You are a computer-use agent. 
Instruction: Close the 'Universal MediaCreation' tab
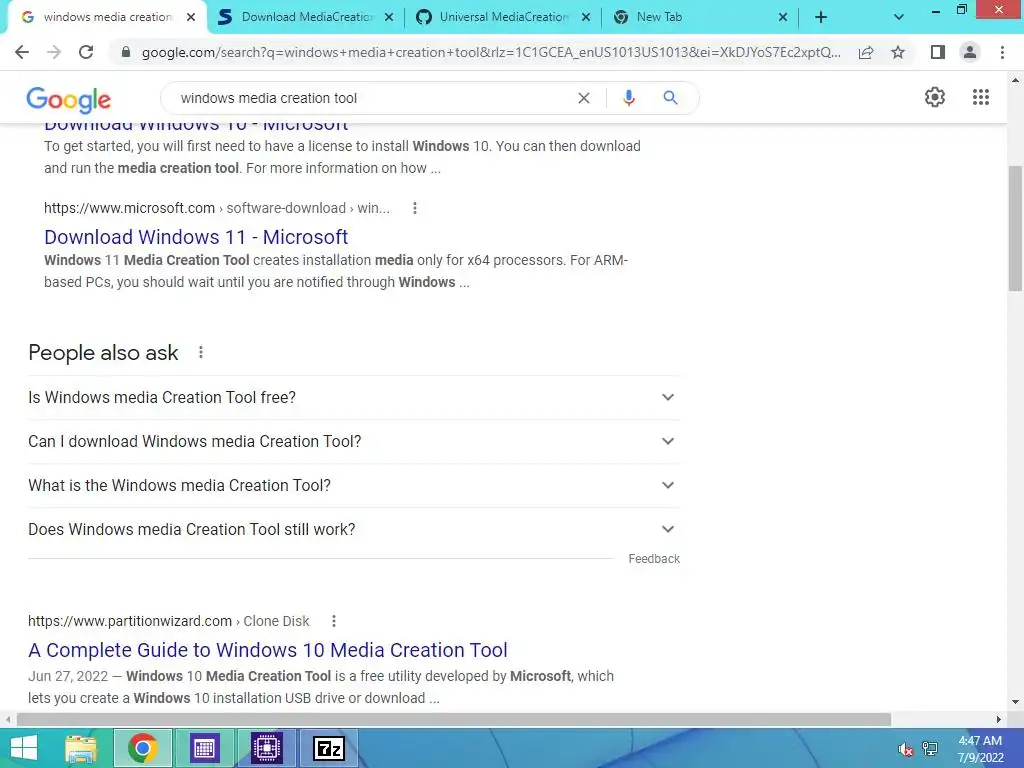pyautogui.click(x=586, y=17)
